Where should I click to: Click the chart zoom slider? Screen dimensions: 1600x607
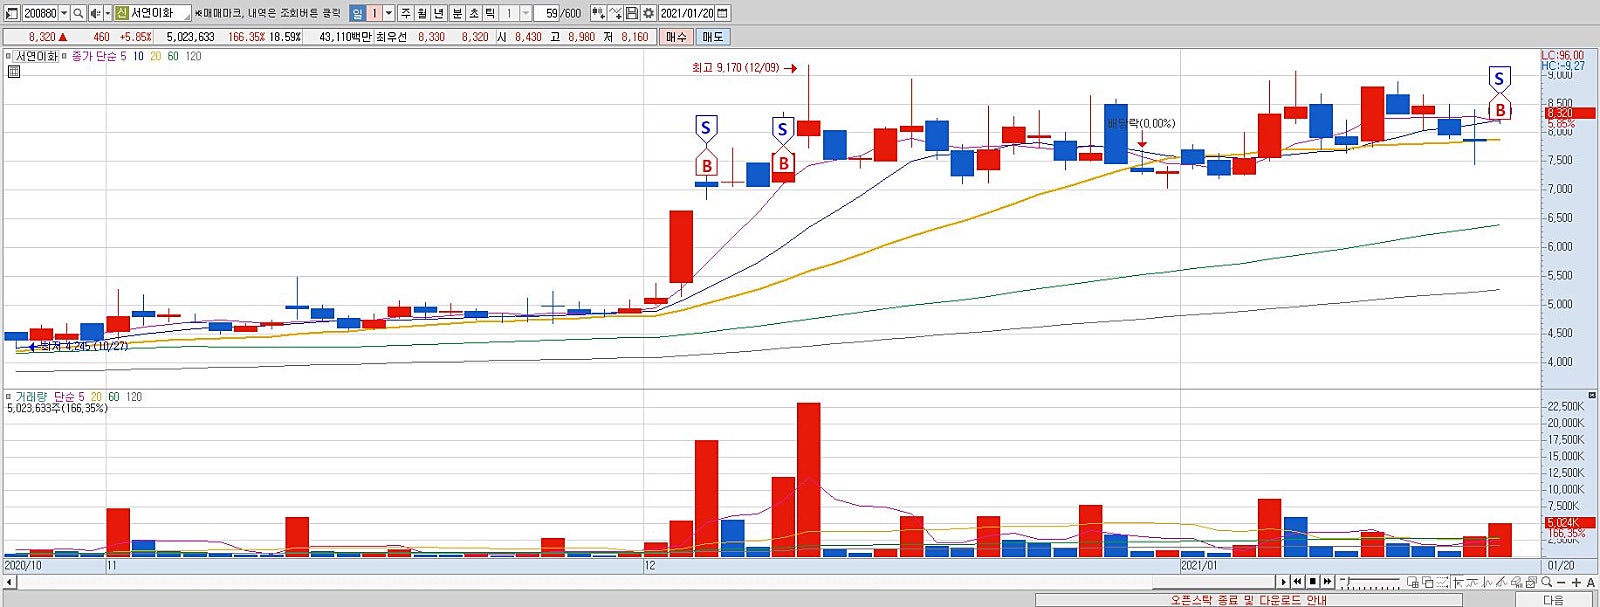point(1370,582)
